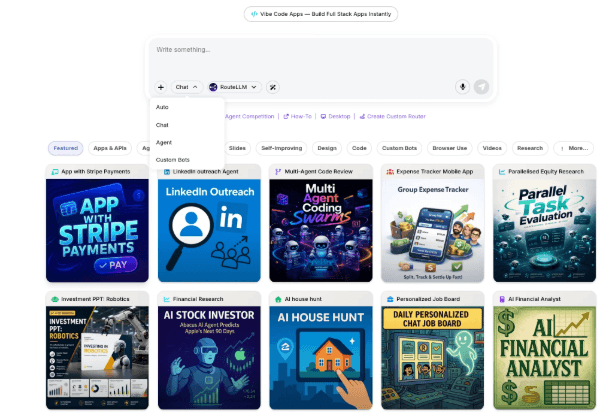The image size is (614, 415).
Task: Click the RouteLLM logo icon
Action: point(213,87)
